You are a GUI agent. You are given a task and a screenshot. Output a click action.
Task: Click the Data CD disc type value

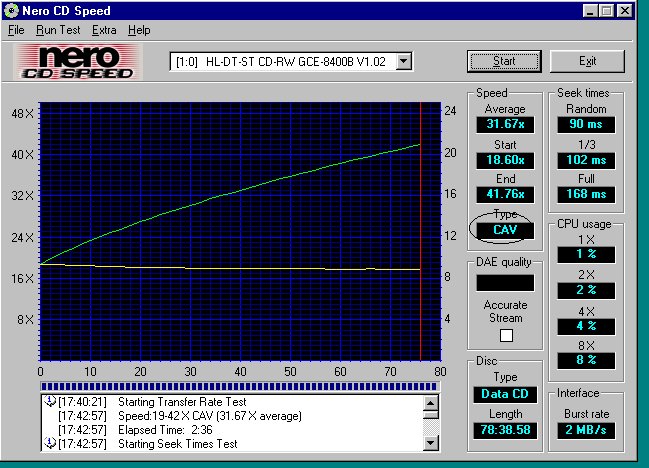505,394
